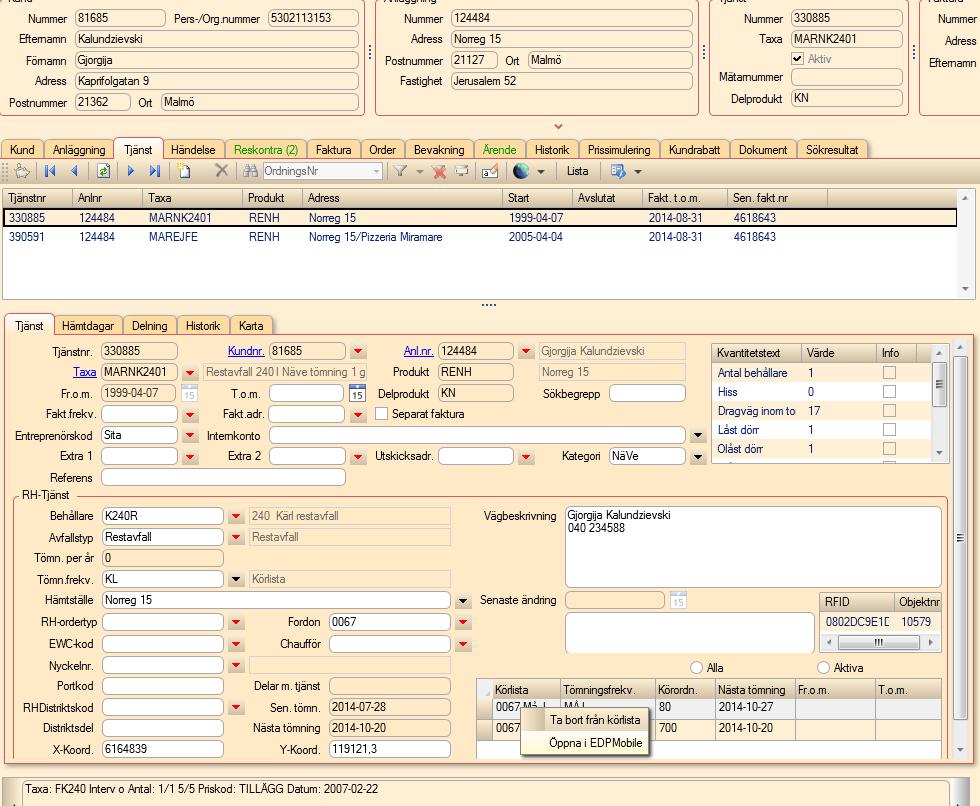This screenshot has height=806, width=980.
Task: Open the Kundnr. lookup dropdown arrow
Action: 358,351
